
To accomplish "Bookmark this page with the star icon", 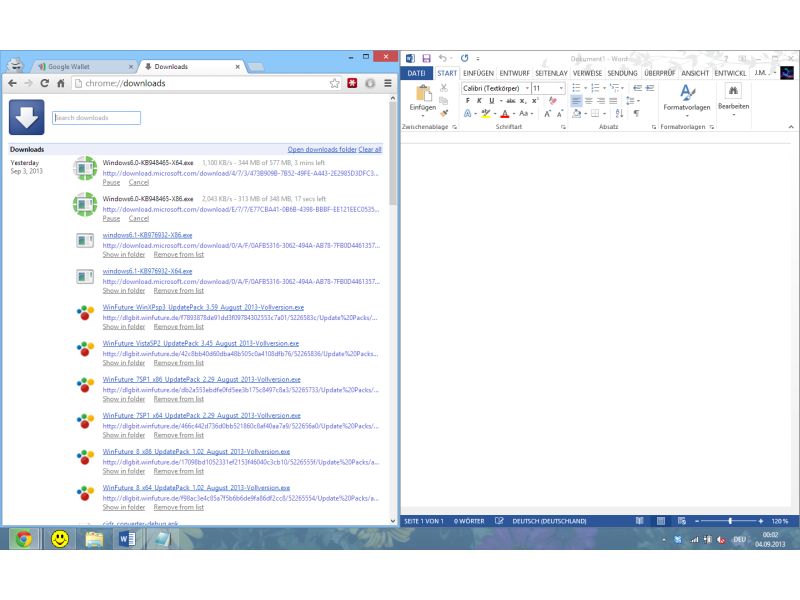I will click(x=334, y=83).
